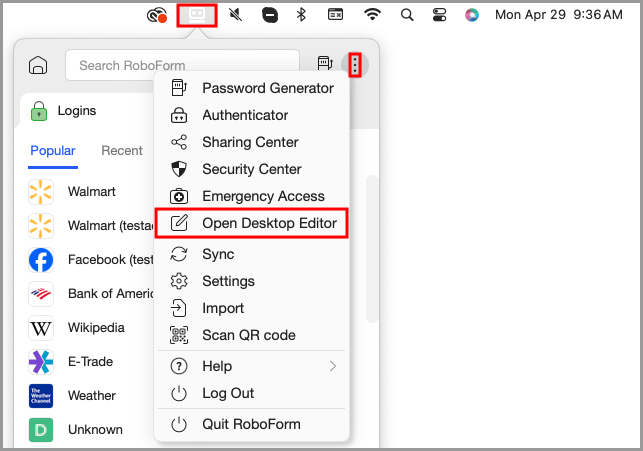Open Authenticator menu item
Viewport: 643px width, 451px height.
251,115
